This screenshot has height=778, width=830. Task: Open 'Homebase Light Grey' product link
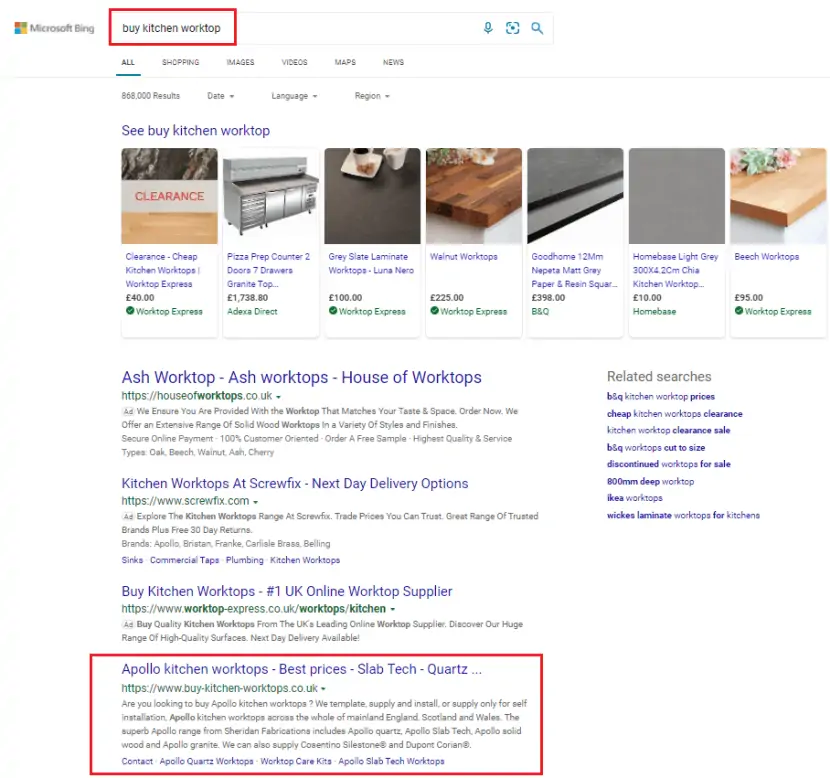pyautogui.click(x=675, y=270)
